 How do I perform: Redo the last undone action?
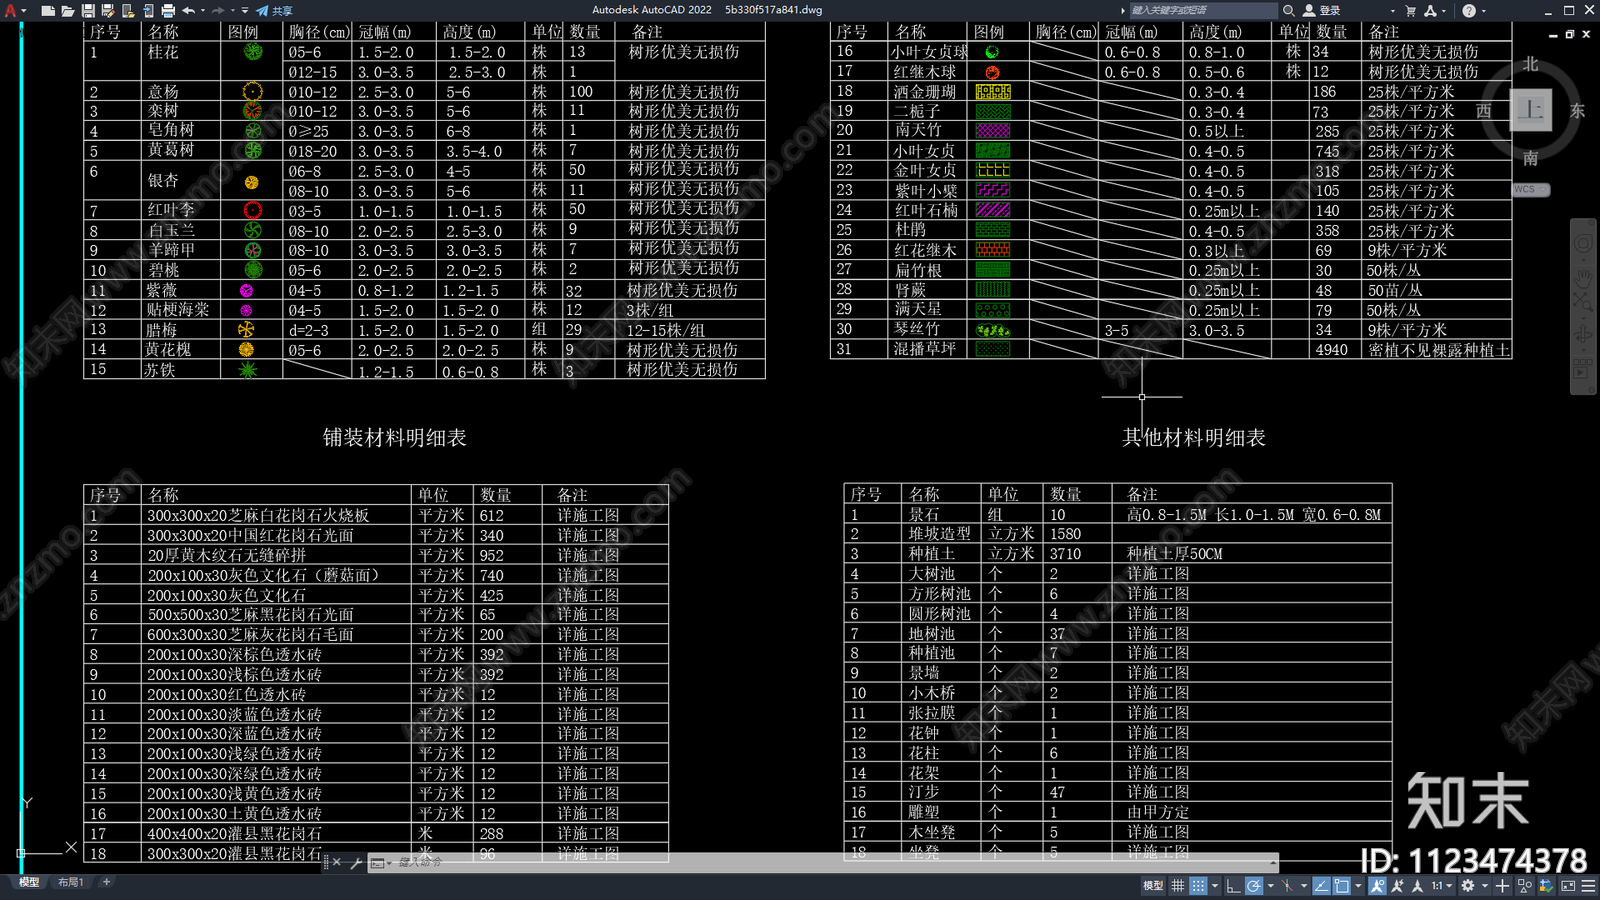pyautogui.click(x=218, y=10)
